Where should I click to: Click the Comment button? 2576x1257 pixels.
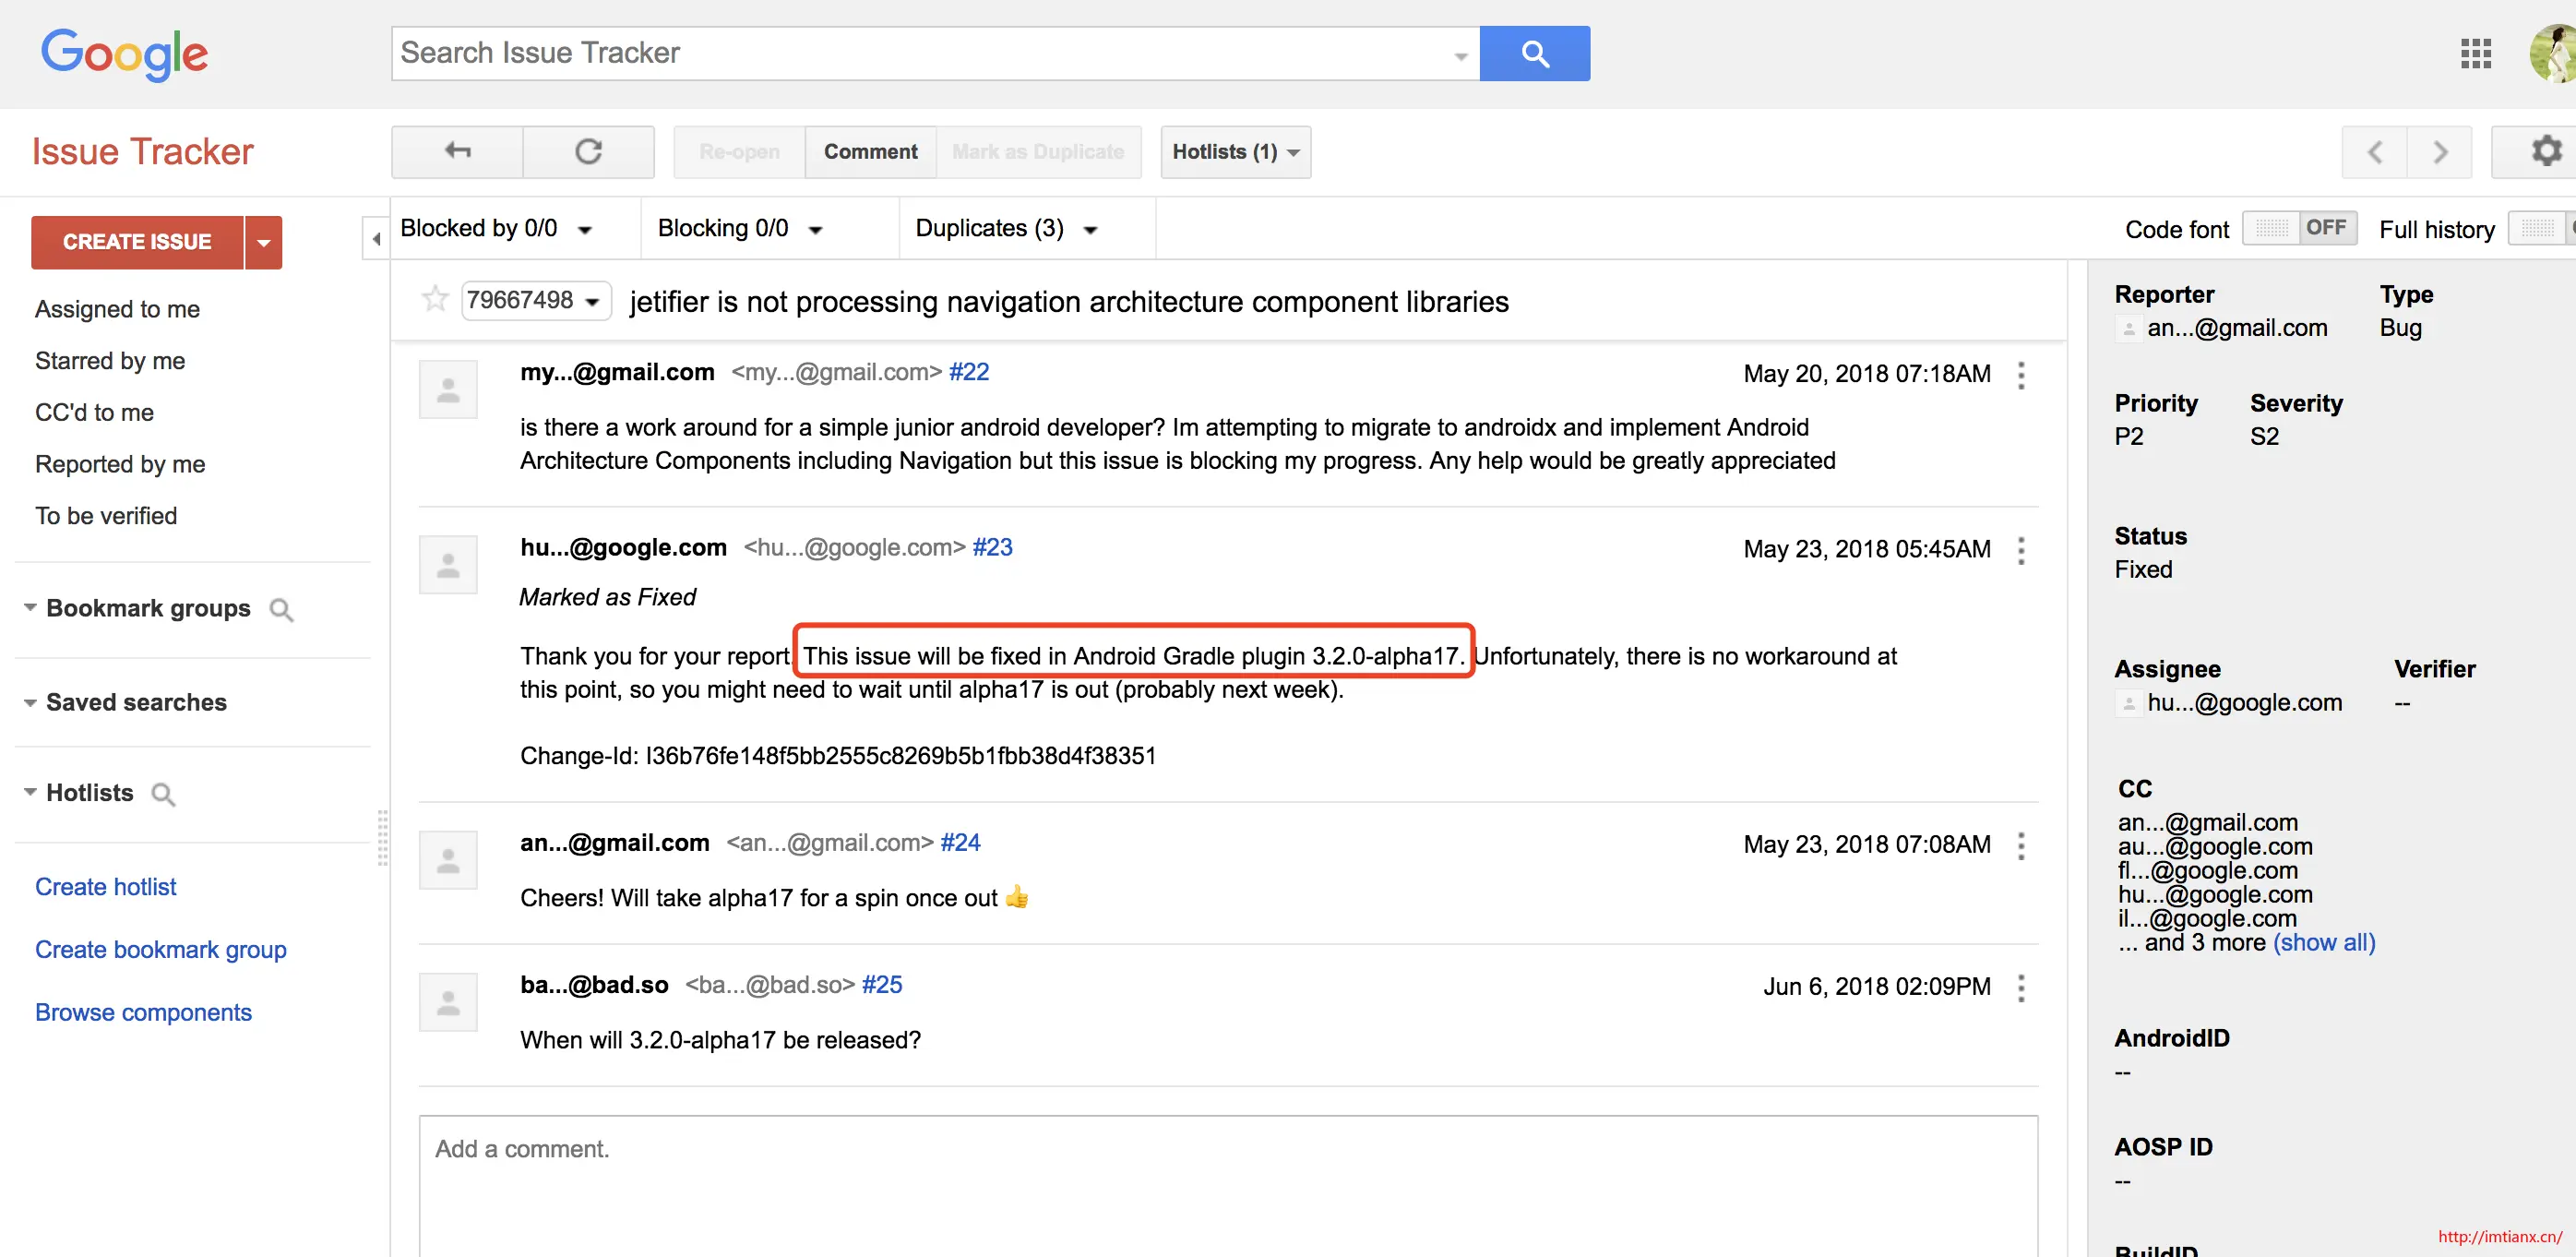coord(870,152)
